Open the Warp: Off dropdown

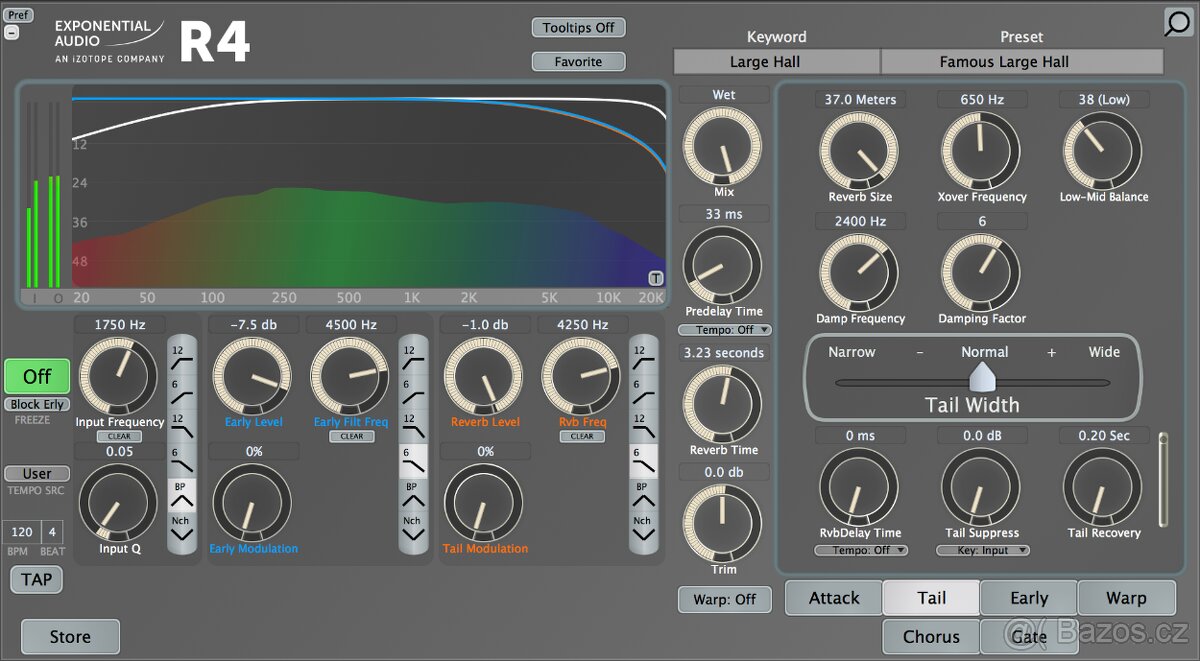tap(724, 599)
